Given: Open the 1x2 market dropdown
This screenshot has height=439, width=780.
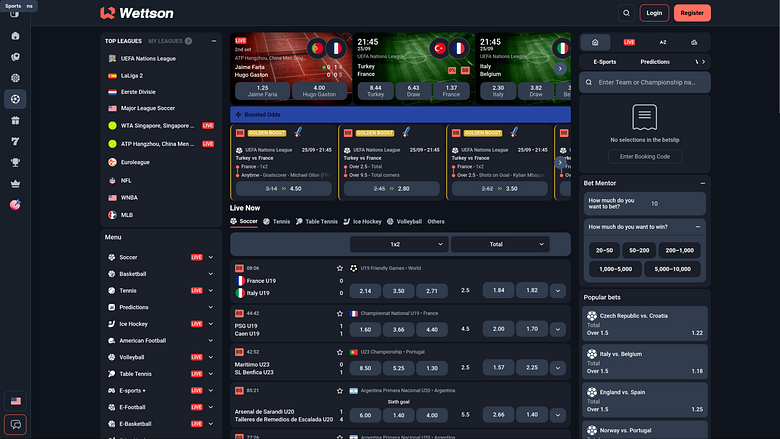Looking at the screenshot, I should pos(399,244).
